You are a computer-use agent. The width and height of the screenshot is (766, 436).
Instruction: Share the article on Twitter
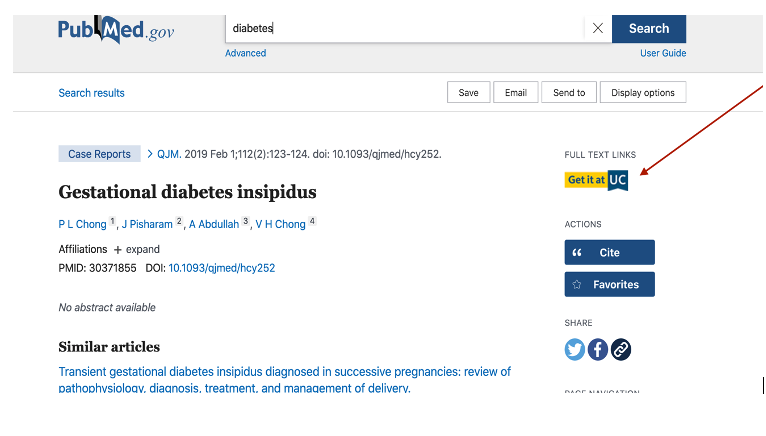[574, 349]
